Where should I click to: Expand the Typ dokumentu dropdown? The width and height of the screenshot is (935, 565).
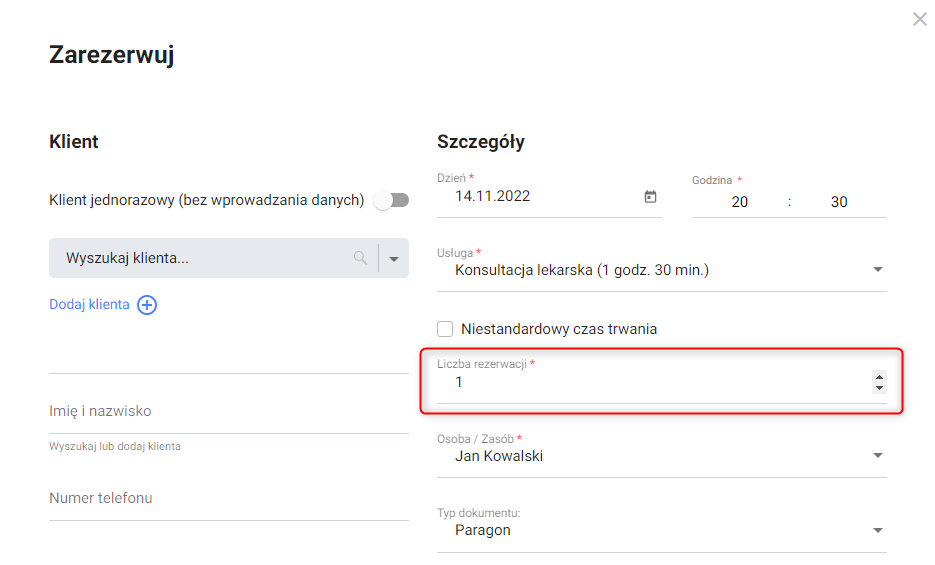click(877, 530)
